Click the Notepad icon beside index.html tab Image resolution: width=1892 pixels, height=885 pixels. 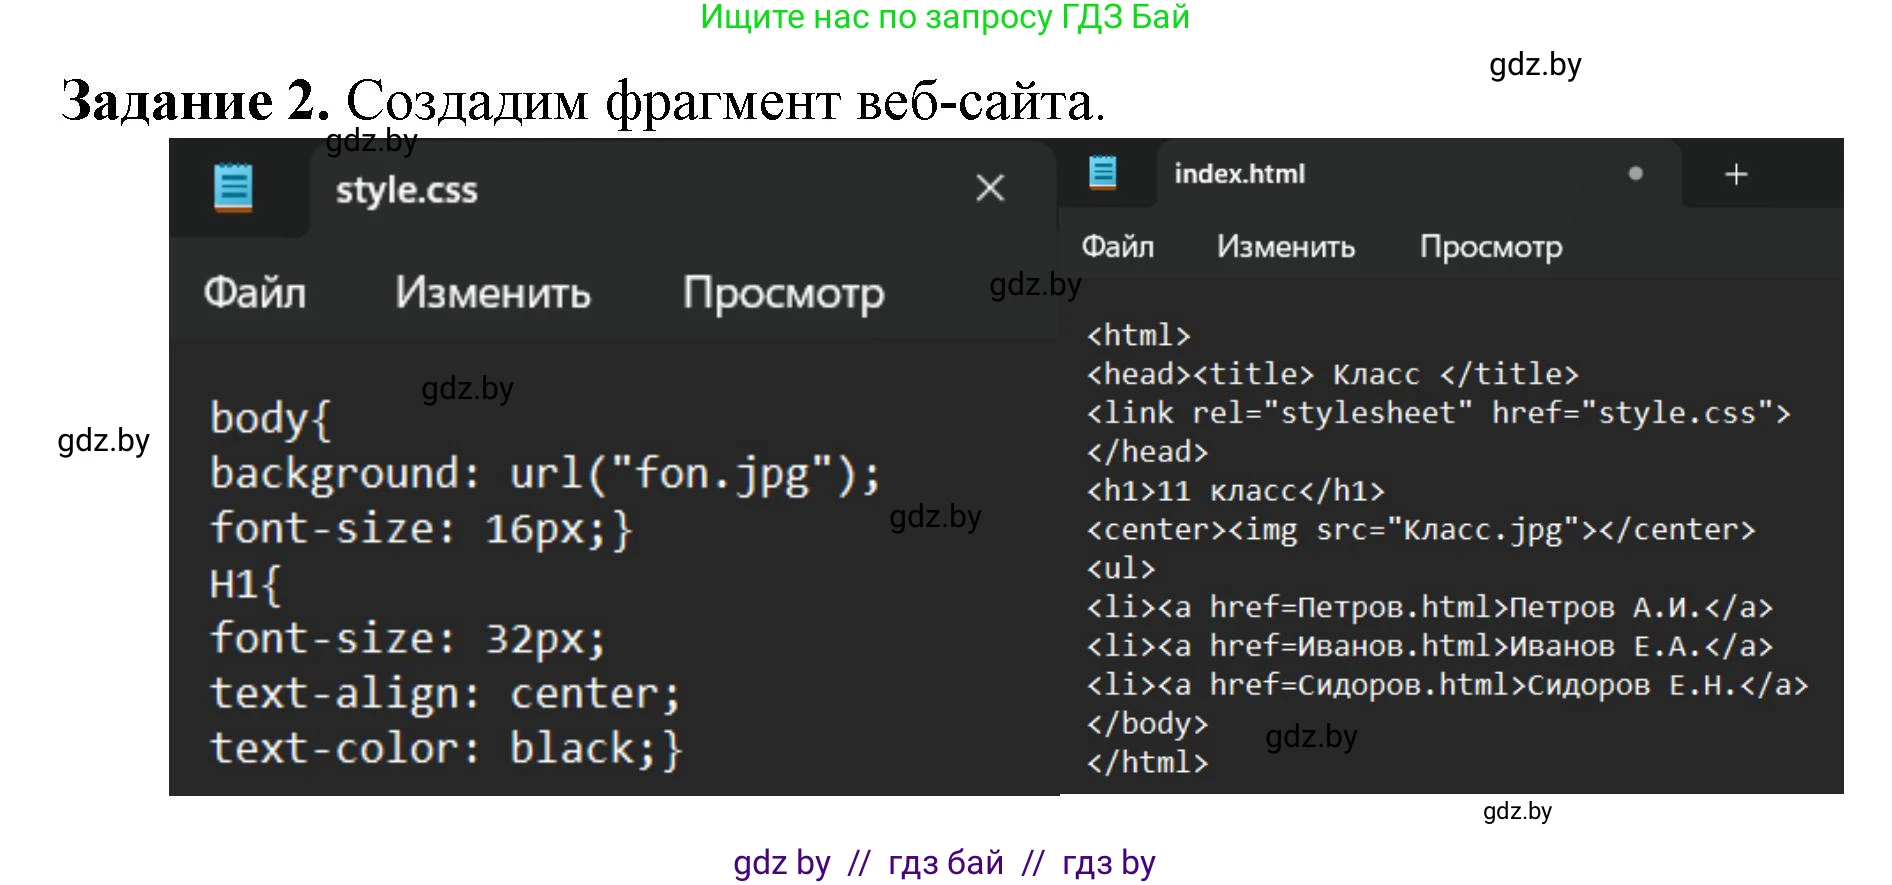click(x=1102, y=173)
